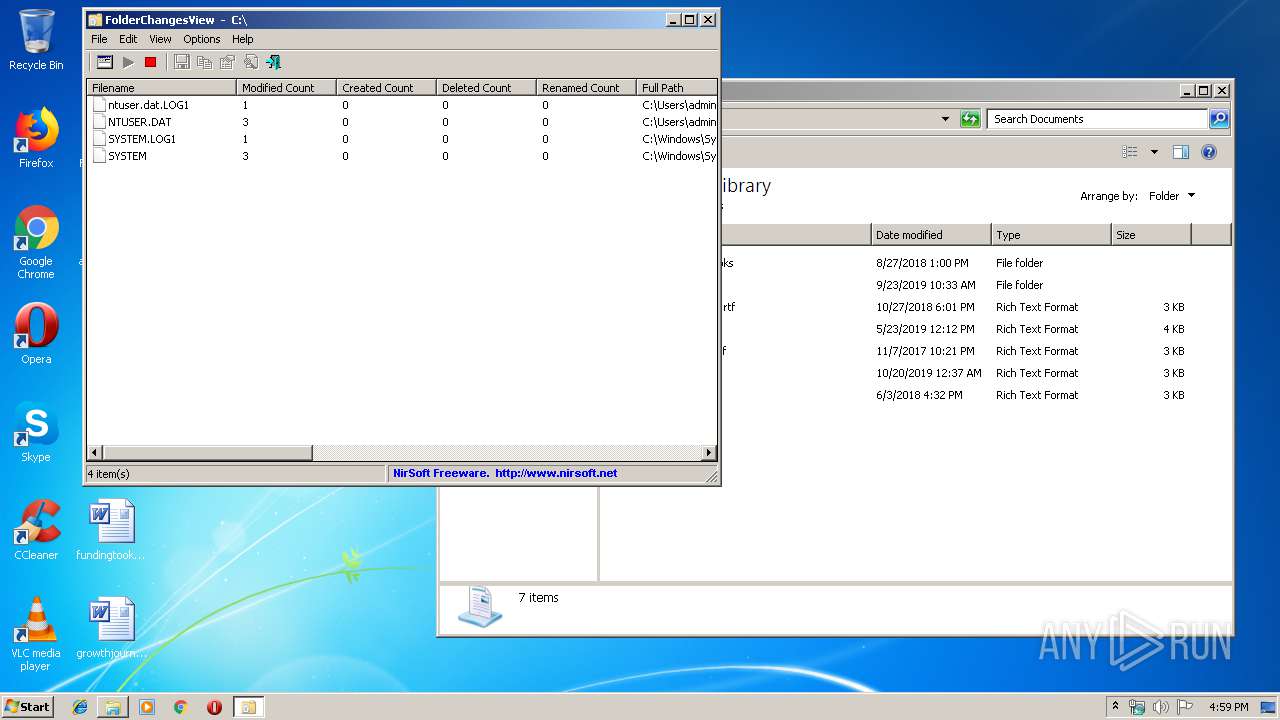
Task: Open the Explorer help icon
Action: 1209,152
